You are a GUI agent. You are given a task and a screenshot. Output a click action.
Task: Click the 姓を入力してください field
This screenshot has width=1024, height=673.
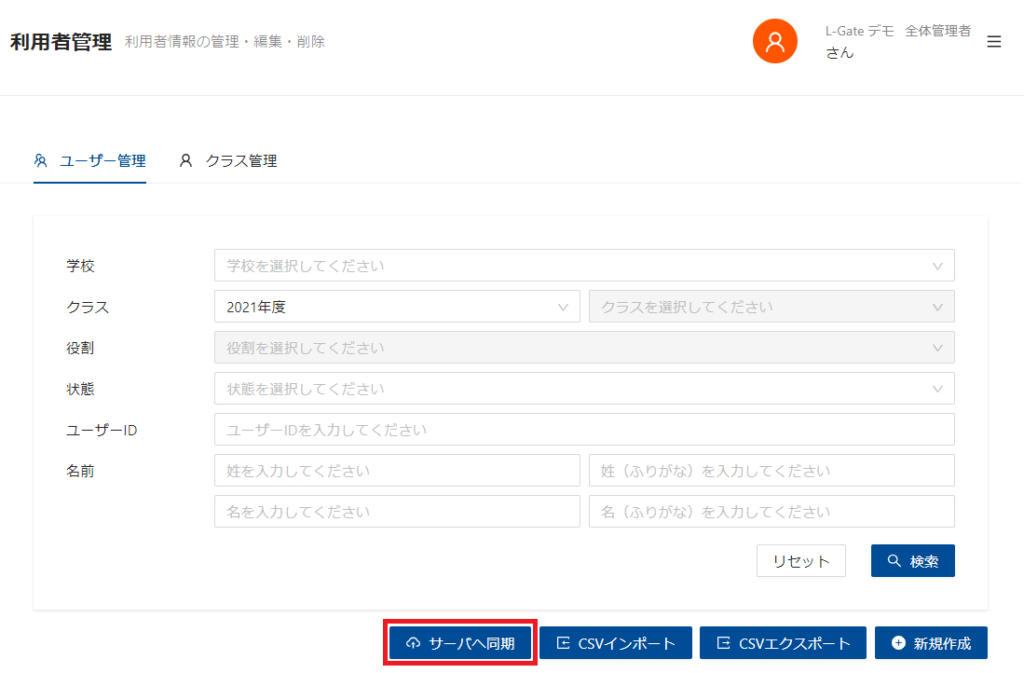397,470
